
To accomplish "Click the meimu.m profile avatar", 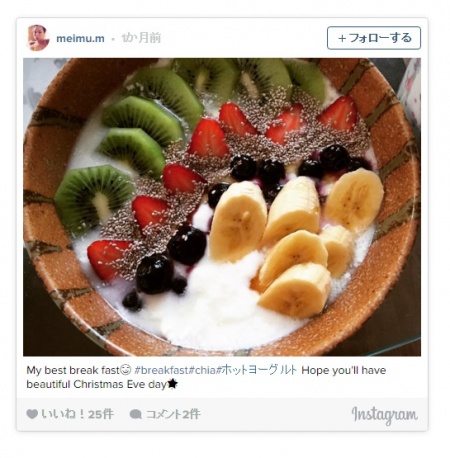I will [38, 38].
